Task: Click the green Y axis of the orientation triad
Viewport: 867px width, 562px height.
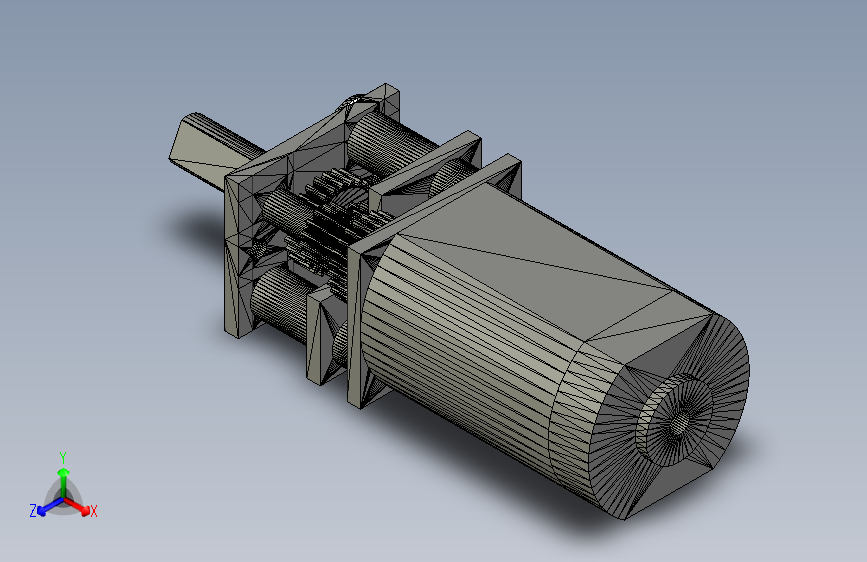Action: (x=64, y=482)
